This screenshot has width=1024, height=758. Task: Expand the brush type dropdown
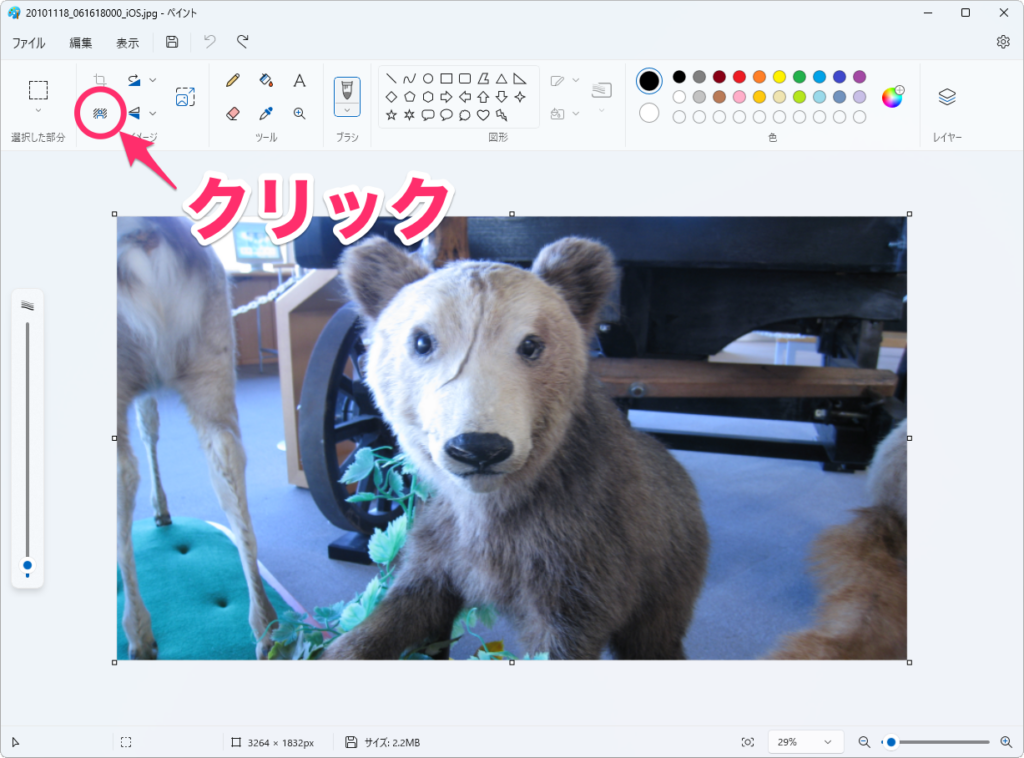pyautogui.click(x=347, y=109)
